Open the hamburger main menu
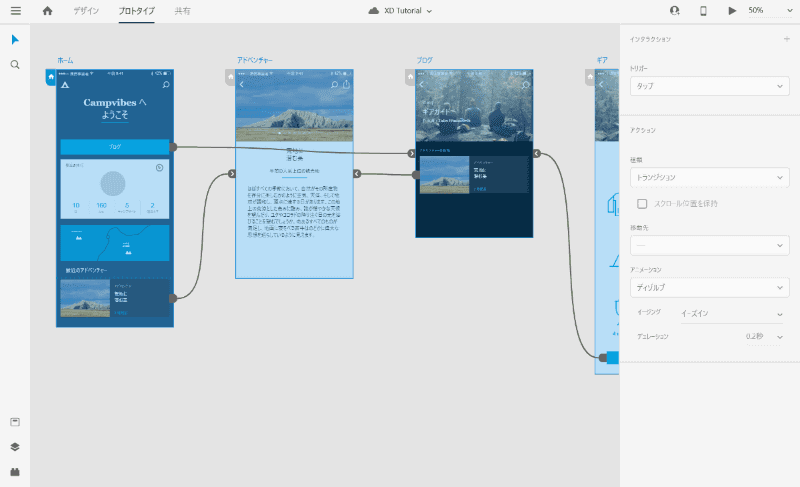 (15, 10)
